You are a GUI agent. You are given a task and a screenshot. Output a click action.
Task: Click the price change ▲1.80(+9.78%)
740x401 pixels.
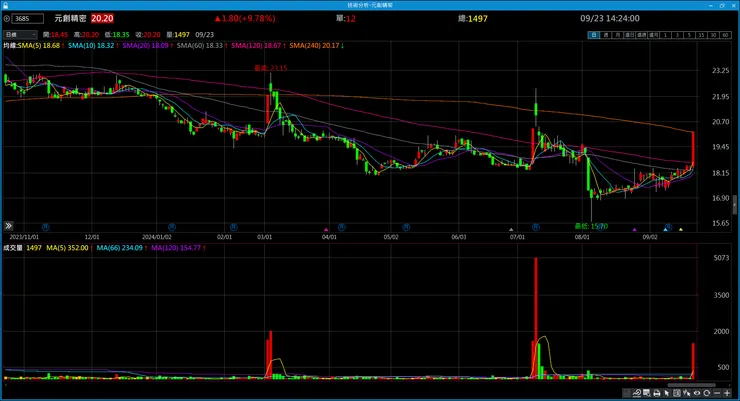coord(245,18)
